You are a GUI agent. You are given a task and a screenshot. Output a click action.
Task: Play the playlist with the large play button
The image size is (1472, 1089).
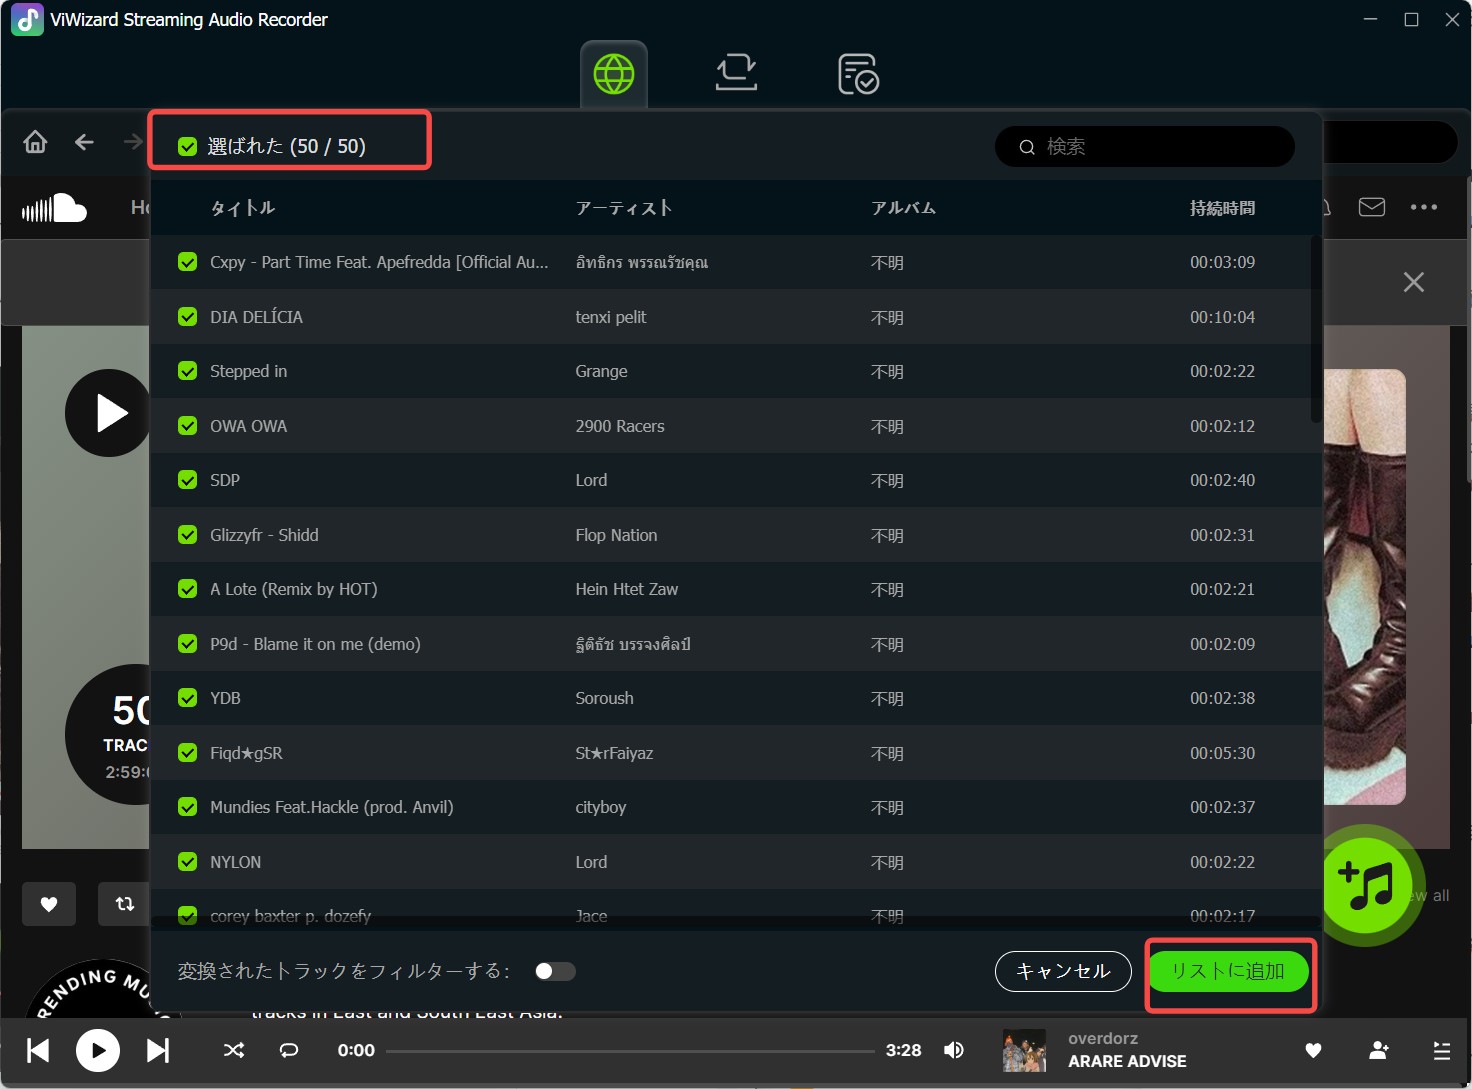tap(108, 413)
